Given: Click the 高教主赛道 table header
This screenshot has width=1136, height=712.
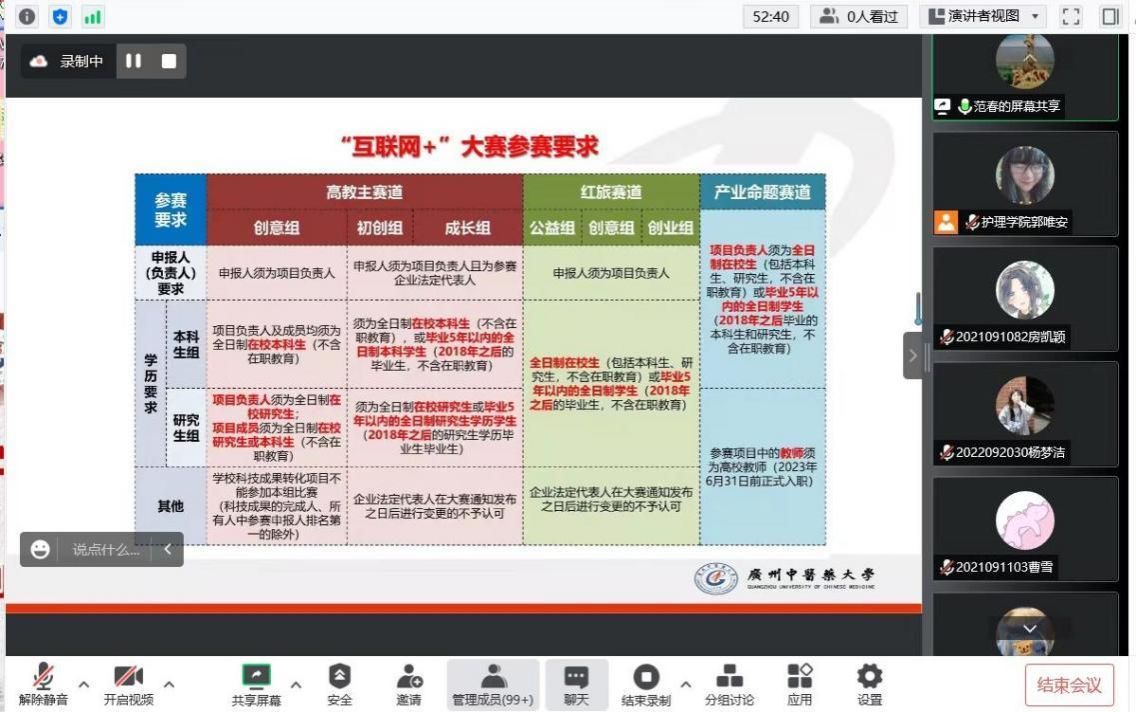Looking at the screenshot, I should (x=364, y=192).
